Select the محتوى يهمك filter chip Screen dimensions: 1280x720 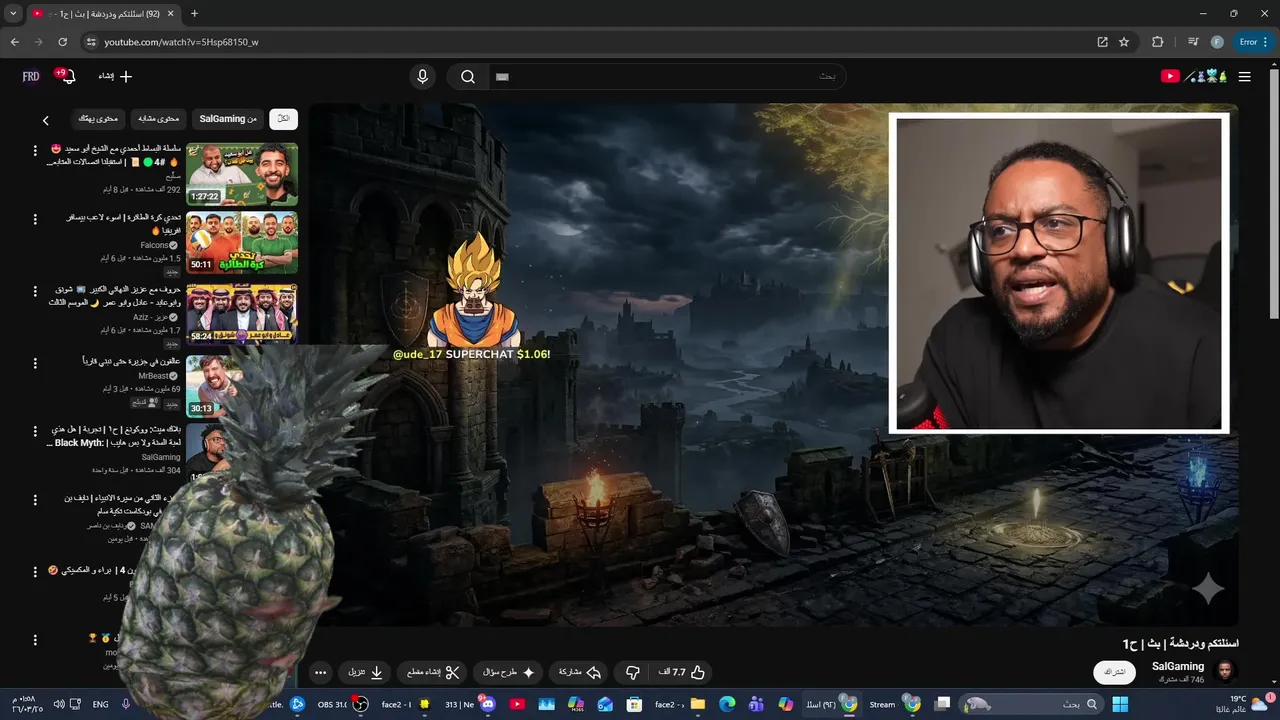pos(98,118)
